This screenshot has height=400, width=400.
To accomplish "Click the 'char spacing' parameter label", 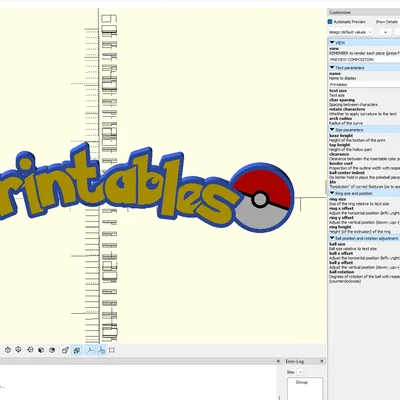I will (x=342, y=100).
